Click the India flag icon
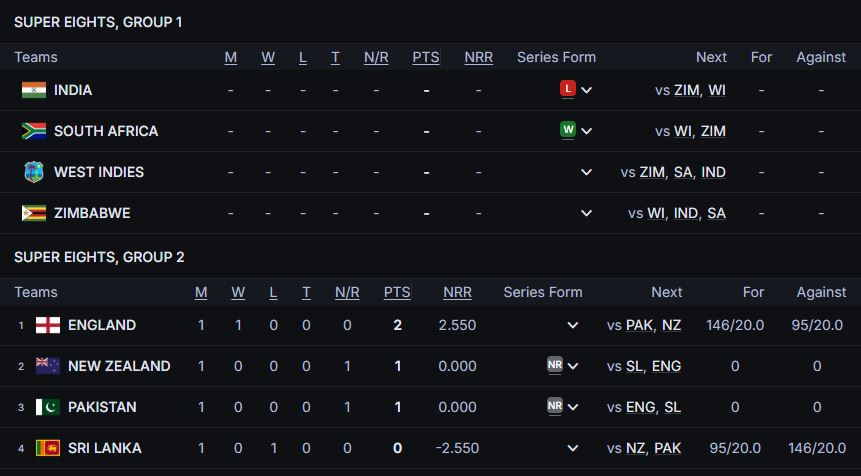861x476 pixels. 34,90
